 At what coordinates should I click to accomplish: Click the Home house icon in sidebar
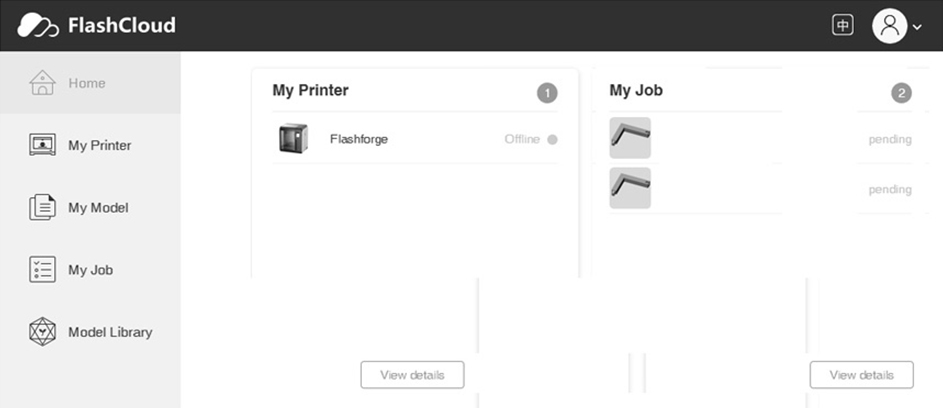(x=42, y=82)
